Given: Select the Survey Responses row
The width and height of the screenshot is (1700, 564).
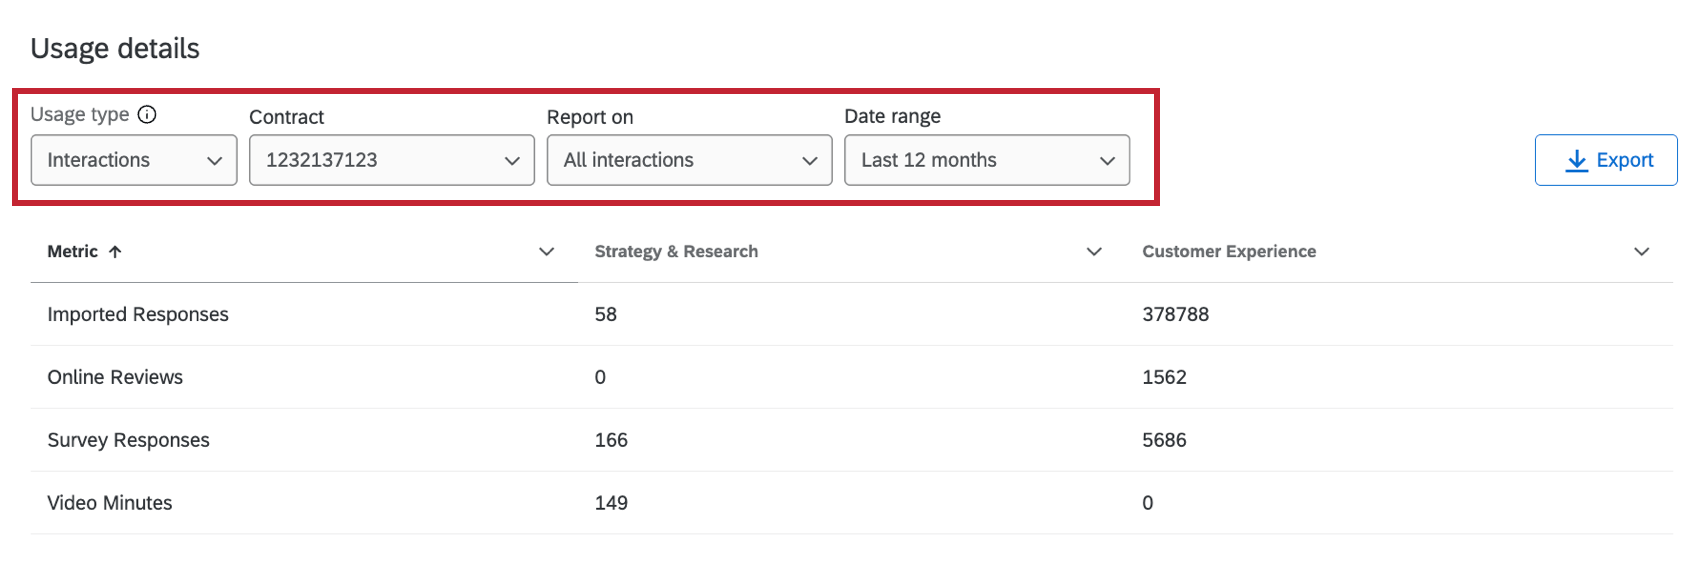Looking at the screenshot, I should tap(128, 440).
